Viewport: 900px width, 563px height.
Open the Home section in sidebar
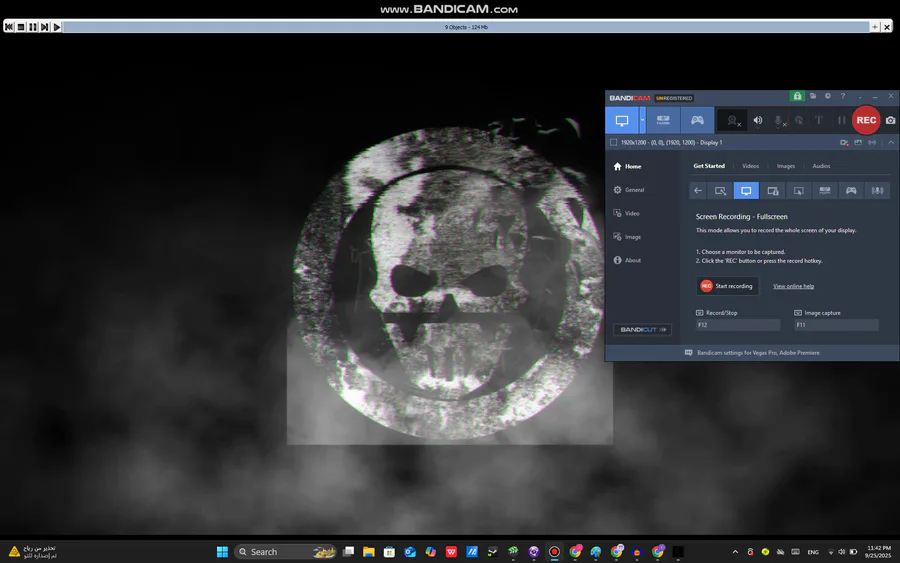tap(627, 166)
